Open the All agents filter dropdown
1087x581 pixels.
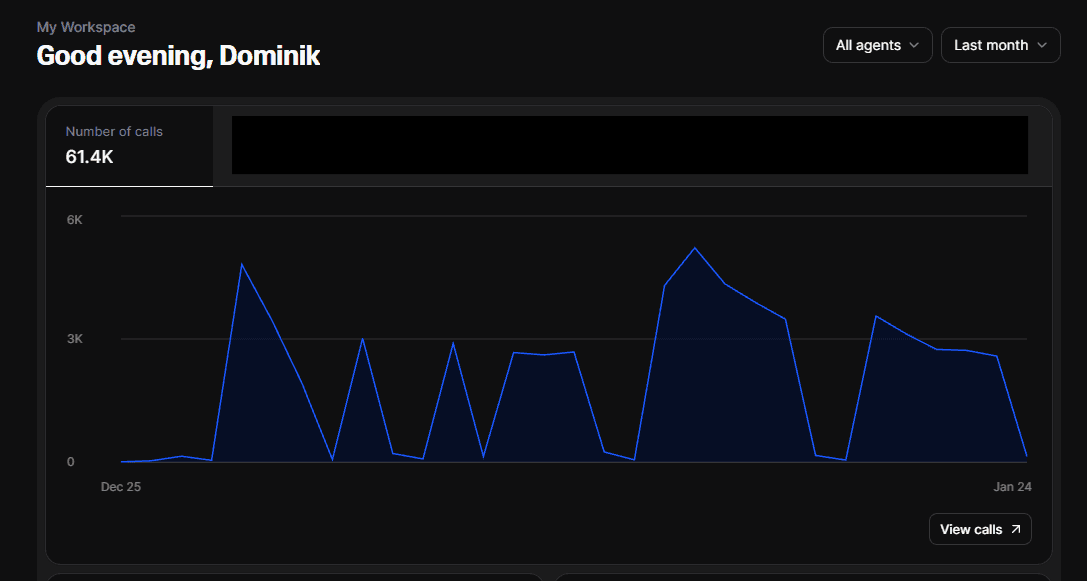point(877,45)
